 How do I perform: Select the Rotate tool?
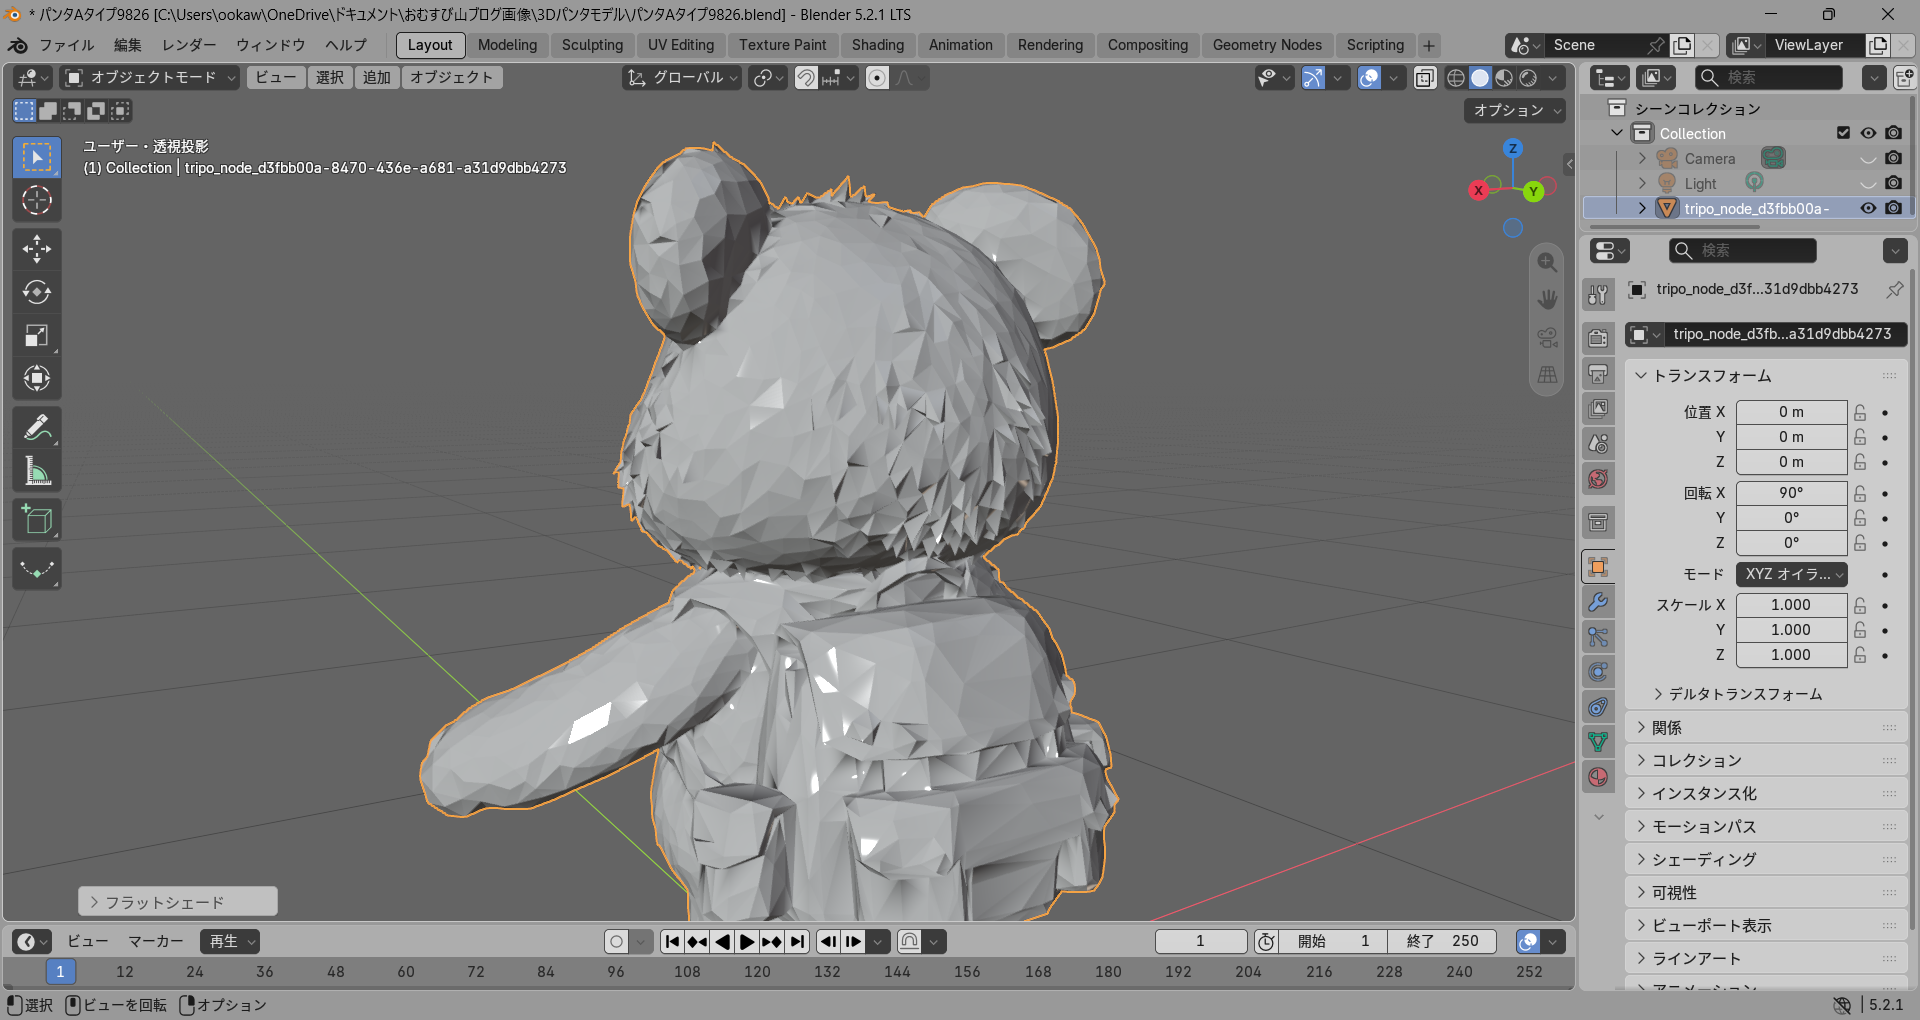(x=37, y=292)
